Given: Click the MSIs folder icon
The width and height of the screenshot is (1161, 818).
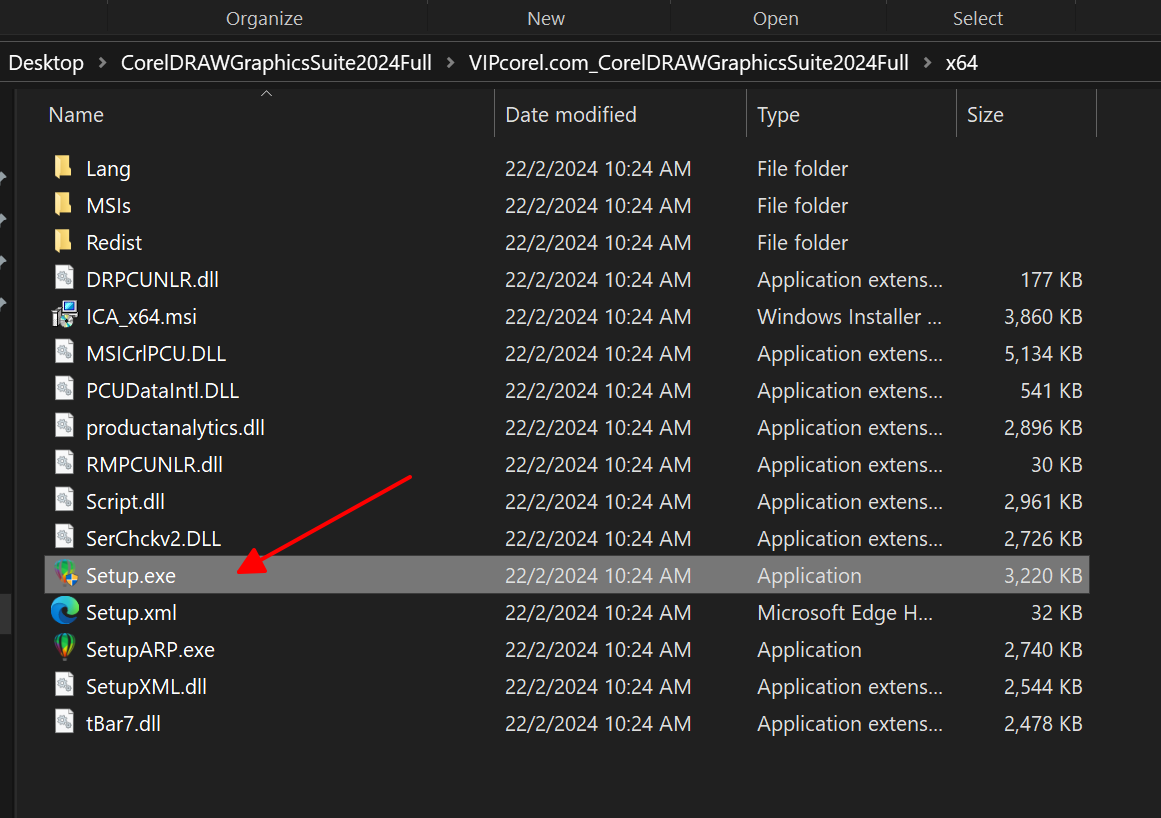Looking at the screenshot, I should (64, 204).
